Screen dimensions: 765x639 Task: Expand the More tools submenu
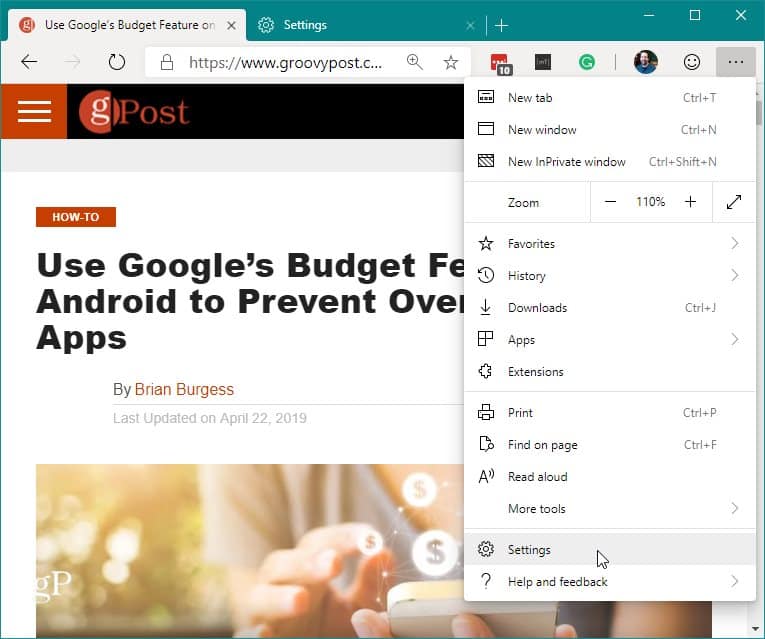pyautogui.click(x=610, y=509)
